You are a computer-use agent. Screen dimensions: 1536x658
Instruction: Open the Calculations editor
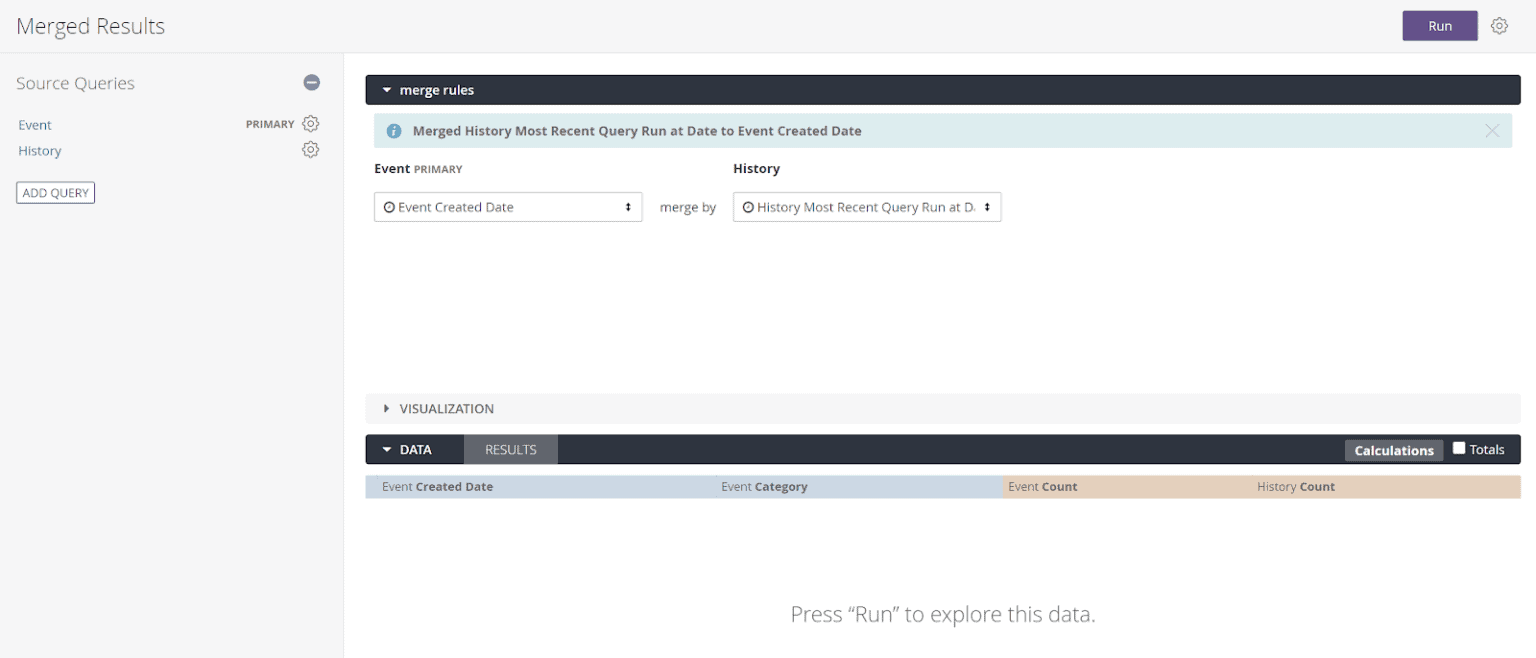tap(1394, 450)
